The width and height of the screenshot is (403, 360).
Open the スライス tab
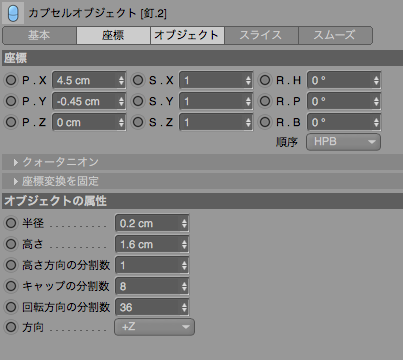click(x=261, y=35)
